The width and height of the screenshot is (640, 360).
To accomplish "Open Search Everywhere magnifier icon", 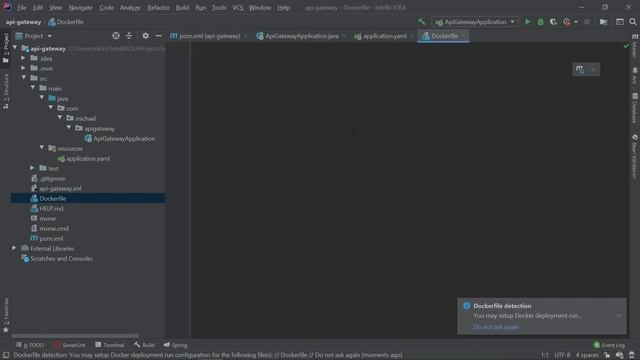I will [x=633, y=22].
